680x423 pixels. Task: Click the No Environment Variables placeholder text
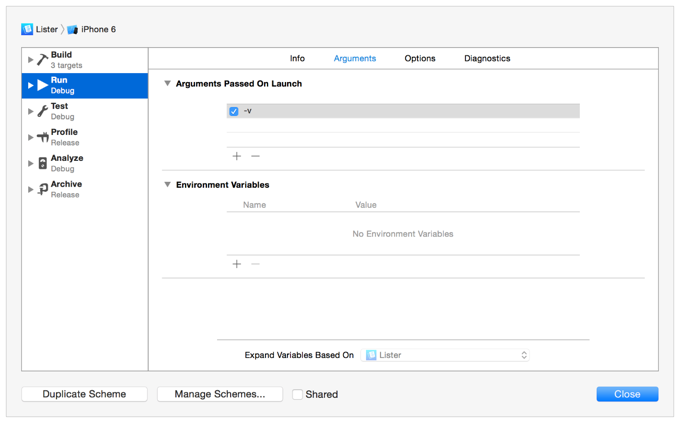pos(403,234)
